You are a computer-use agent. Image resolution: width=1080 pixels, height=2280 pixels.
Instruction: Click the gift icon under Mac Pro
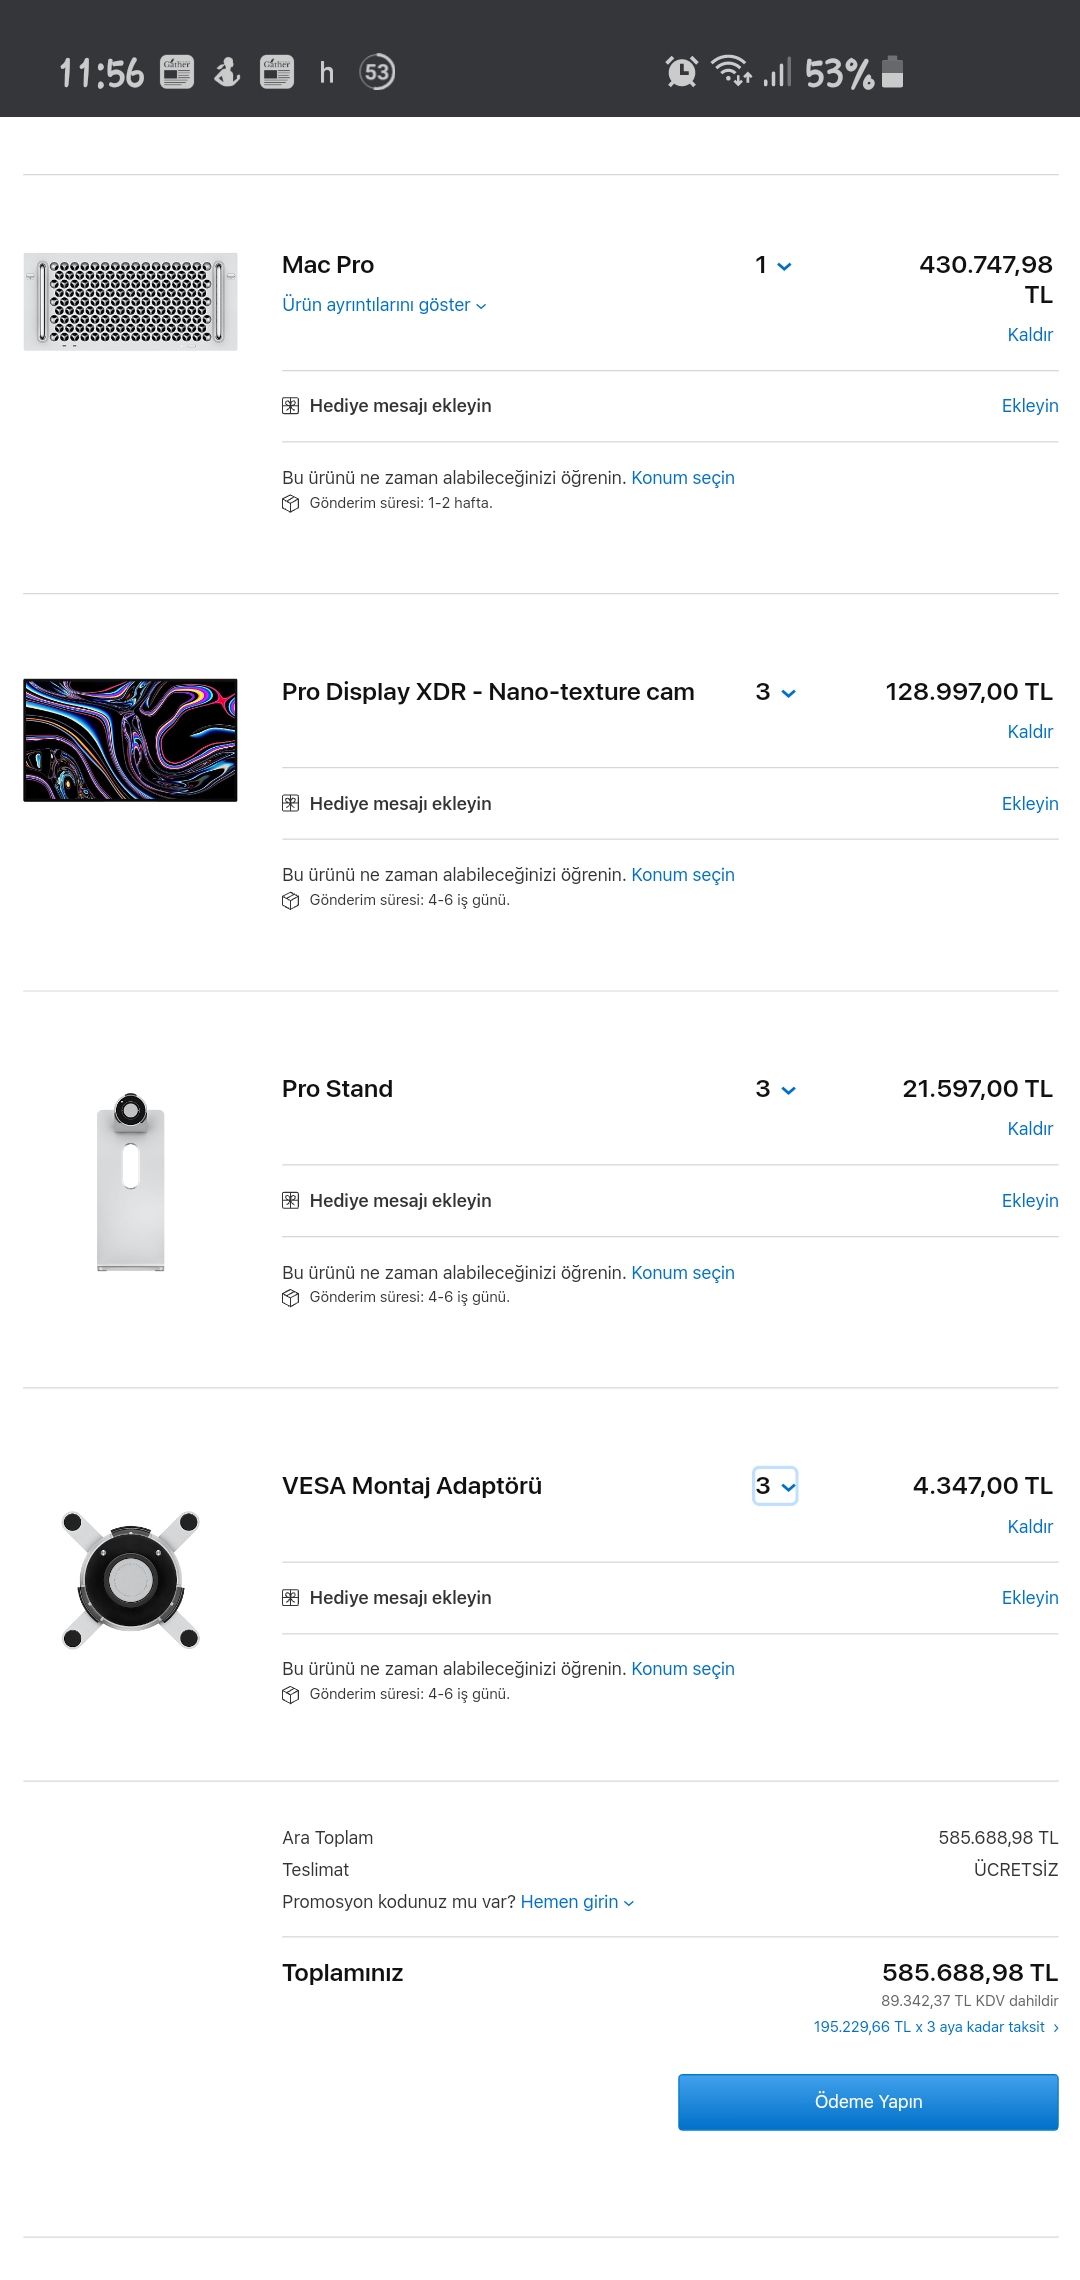[x=291, y=406]
